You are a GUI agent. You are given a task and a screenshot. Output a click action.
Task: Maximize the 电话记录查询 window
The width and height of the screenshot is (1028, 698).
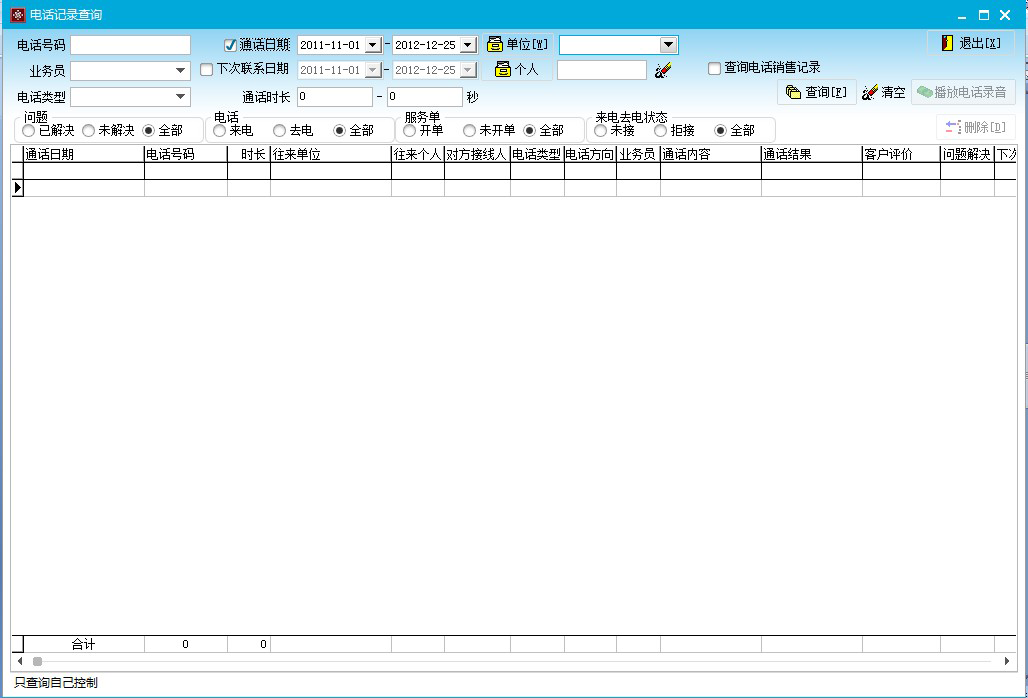pyautogui.click(x=983, y=15)
